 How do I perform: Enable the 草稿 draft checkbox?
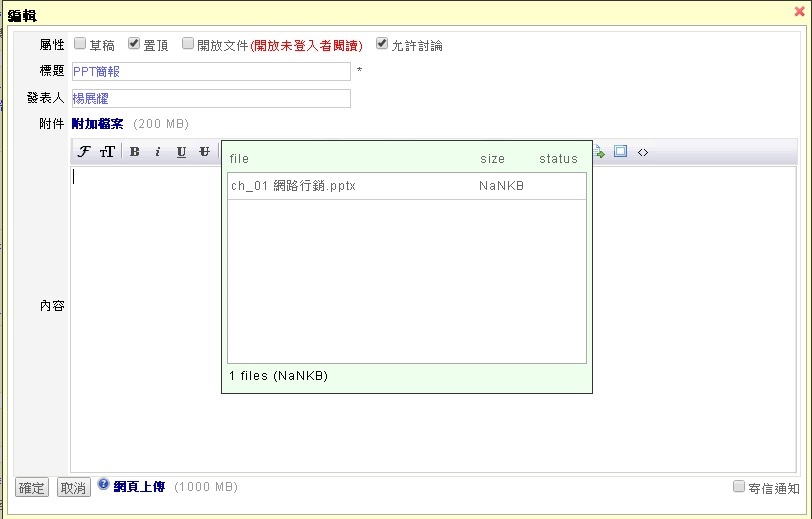coord(80,44)
